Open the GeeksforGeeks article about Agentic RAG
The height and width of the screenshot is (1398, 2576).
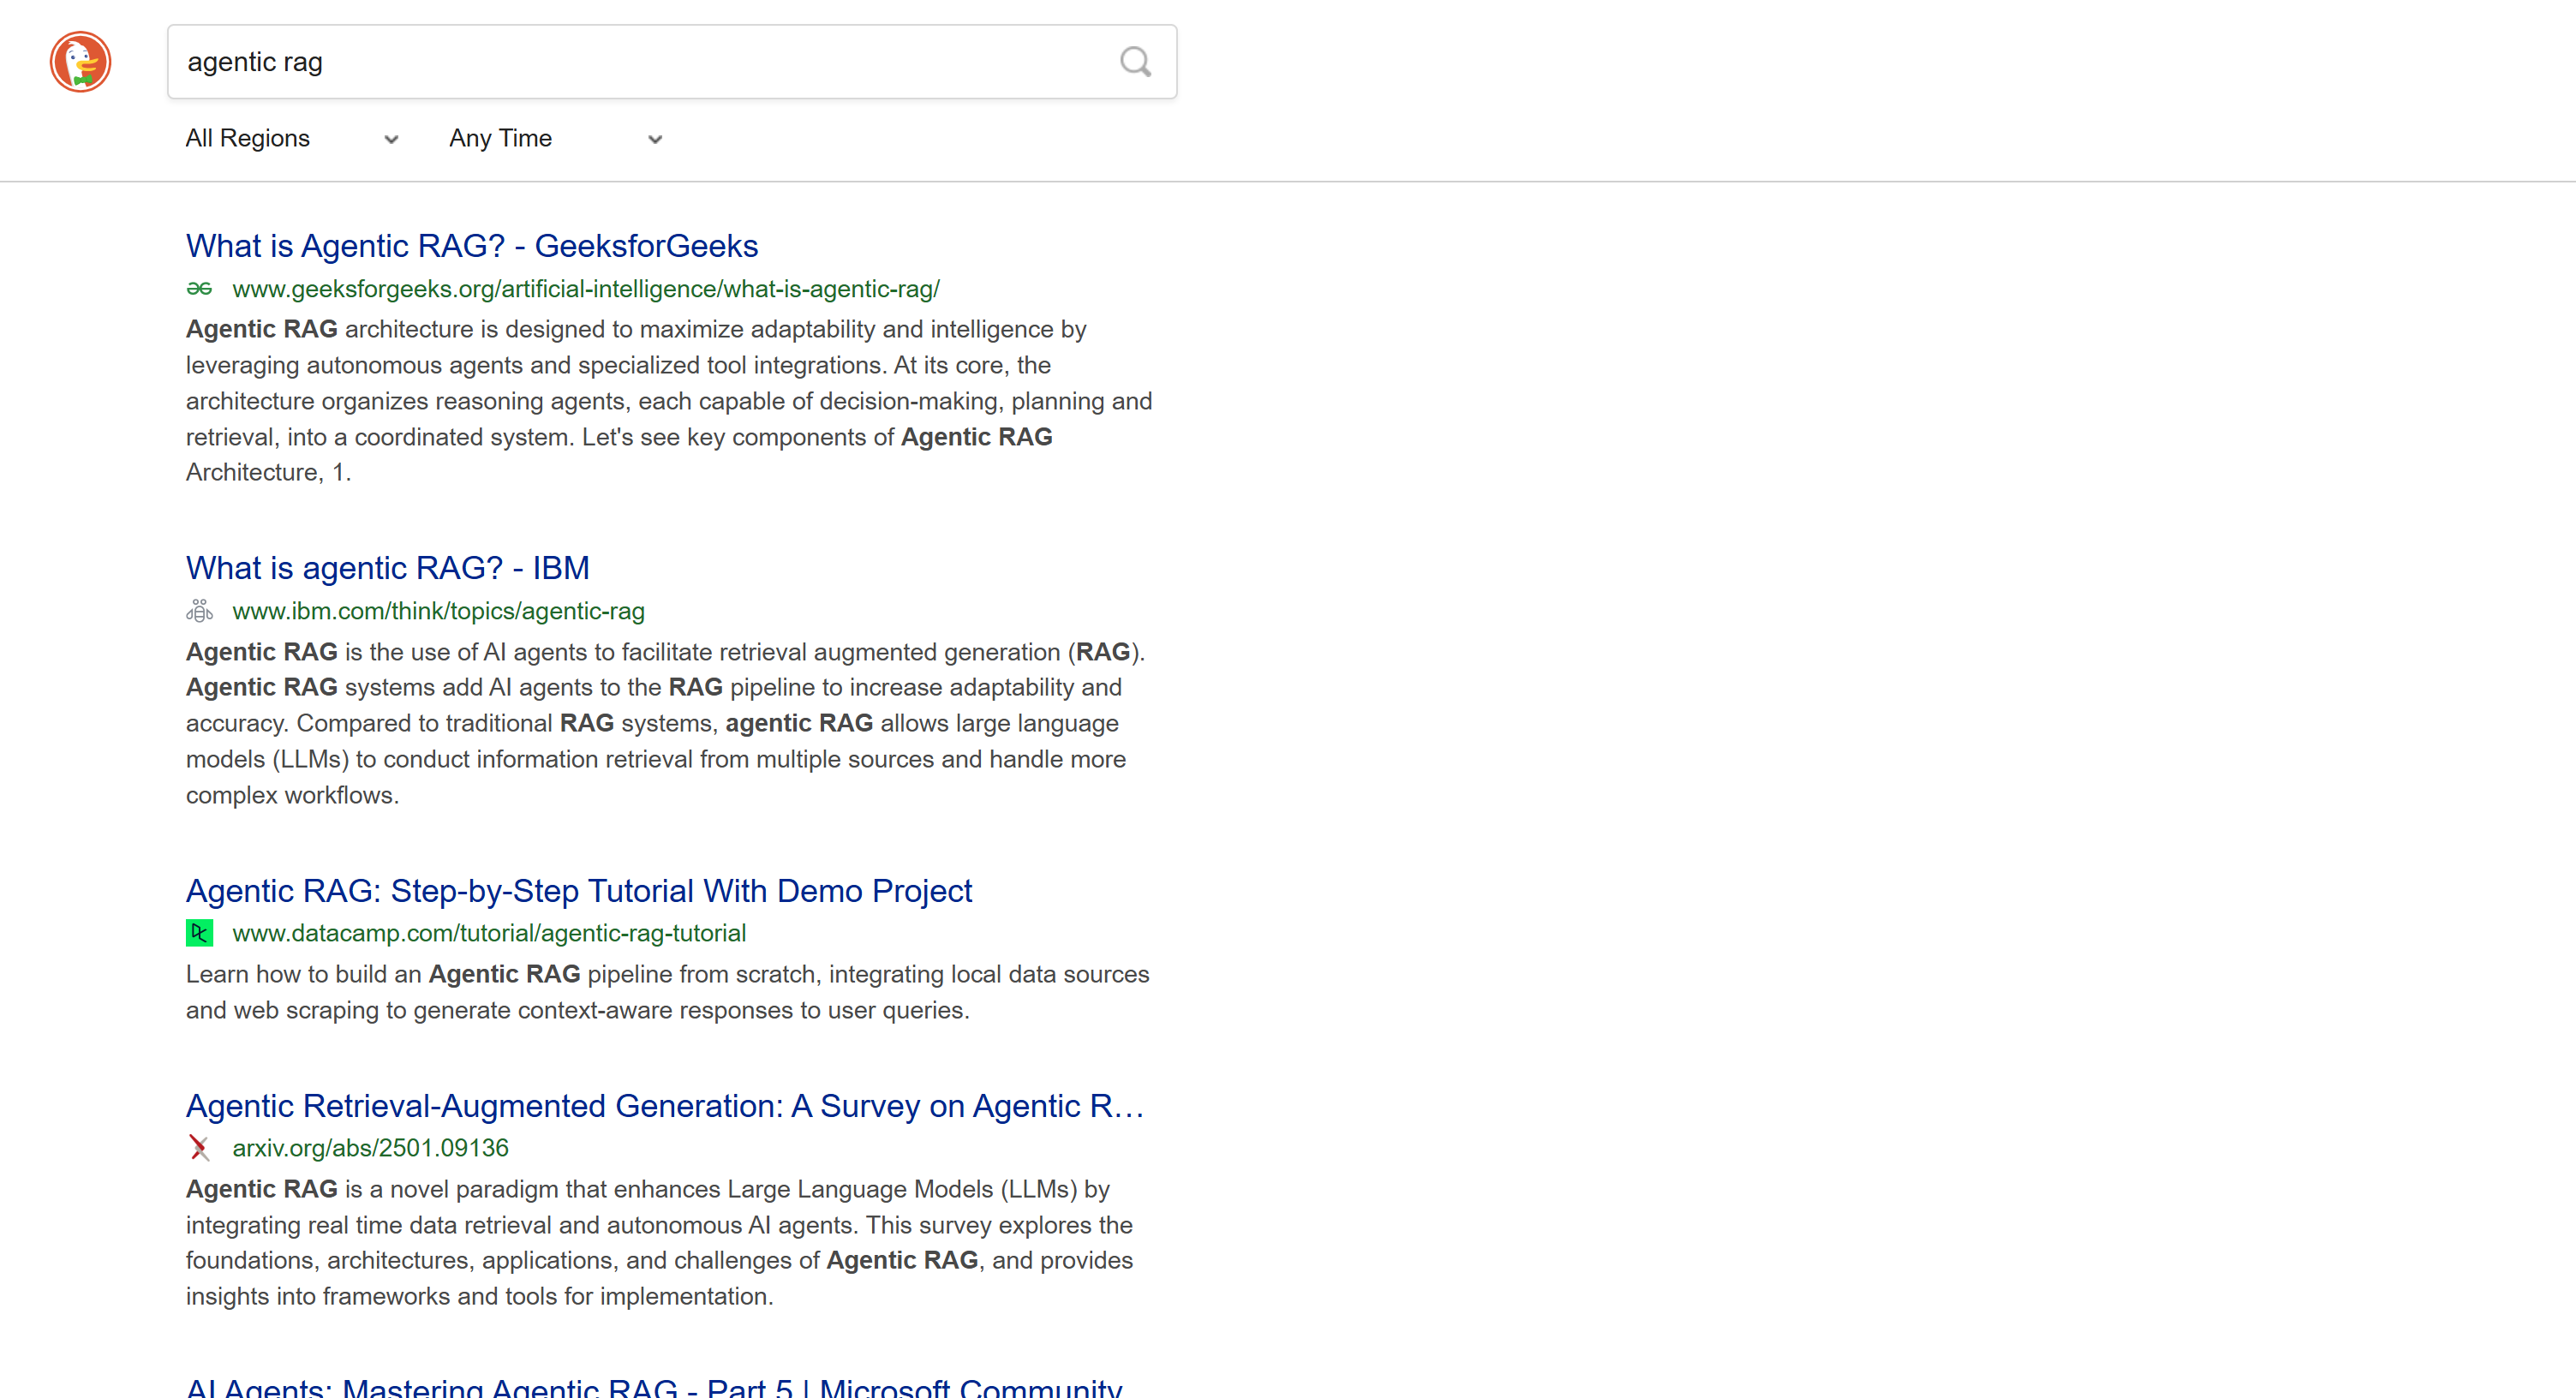[471, 246]
